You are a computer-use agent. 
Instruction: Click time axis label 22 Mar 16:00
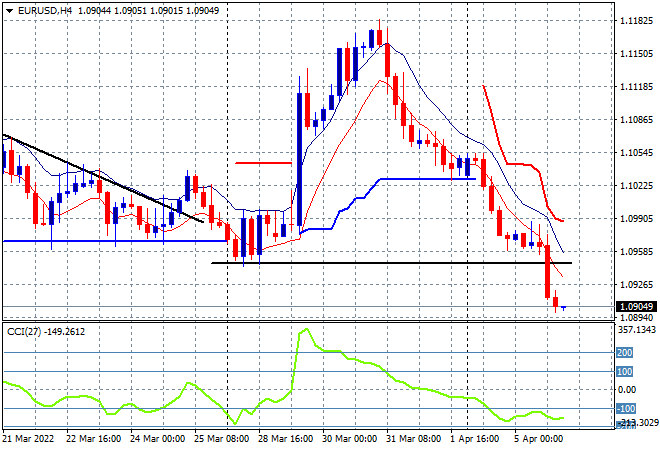(93, 439)
